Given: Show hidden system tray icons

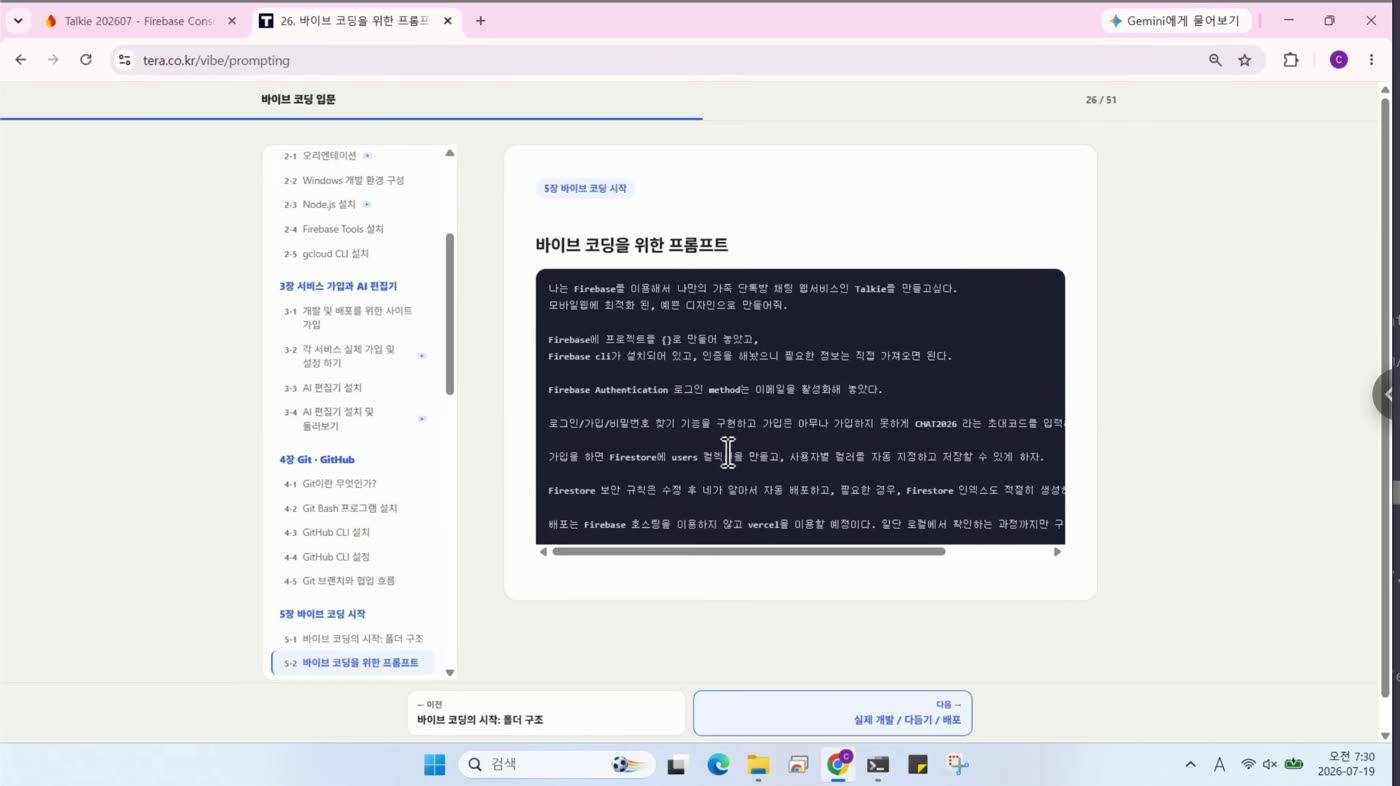Looking at the screenshot, I should [x=1190, y=765].
